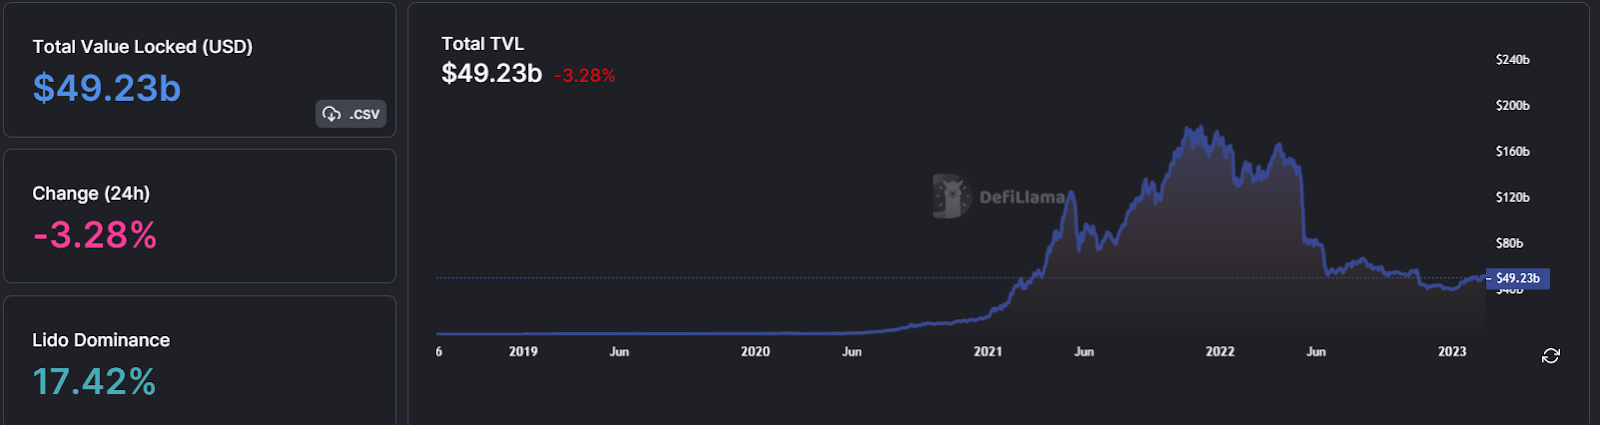Click the Total Value Locked (USD) label
Image resolution: width=1600 pixels, height=425 pixels.
142,47
